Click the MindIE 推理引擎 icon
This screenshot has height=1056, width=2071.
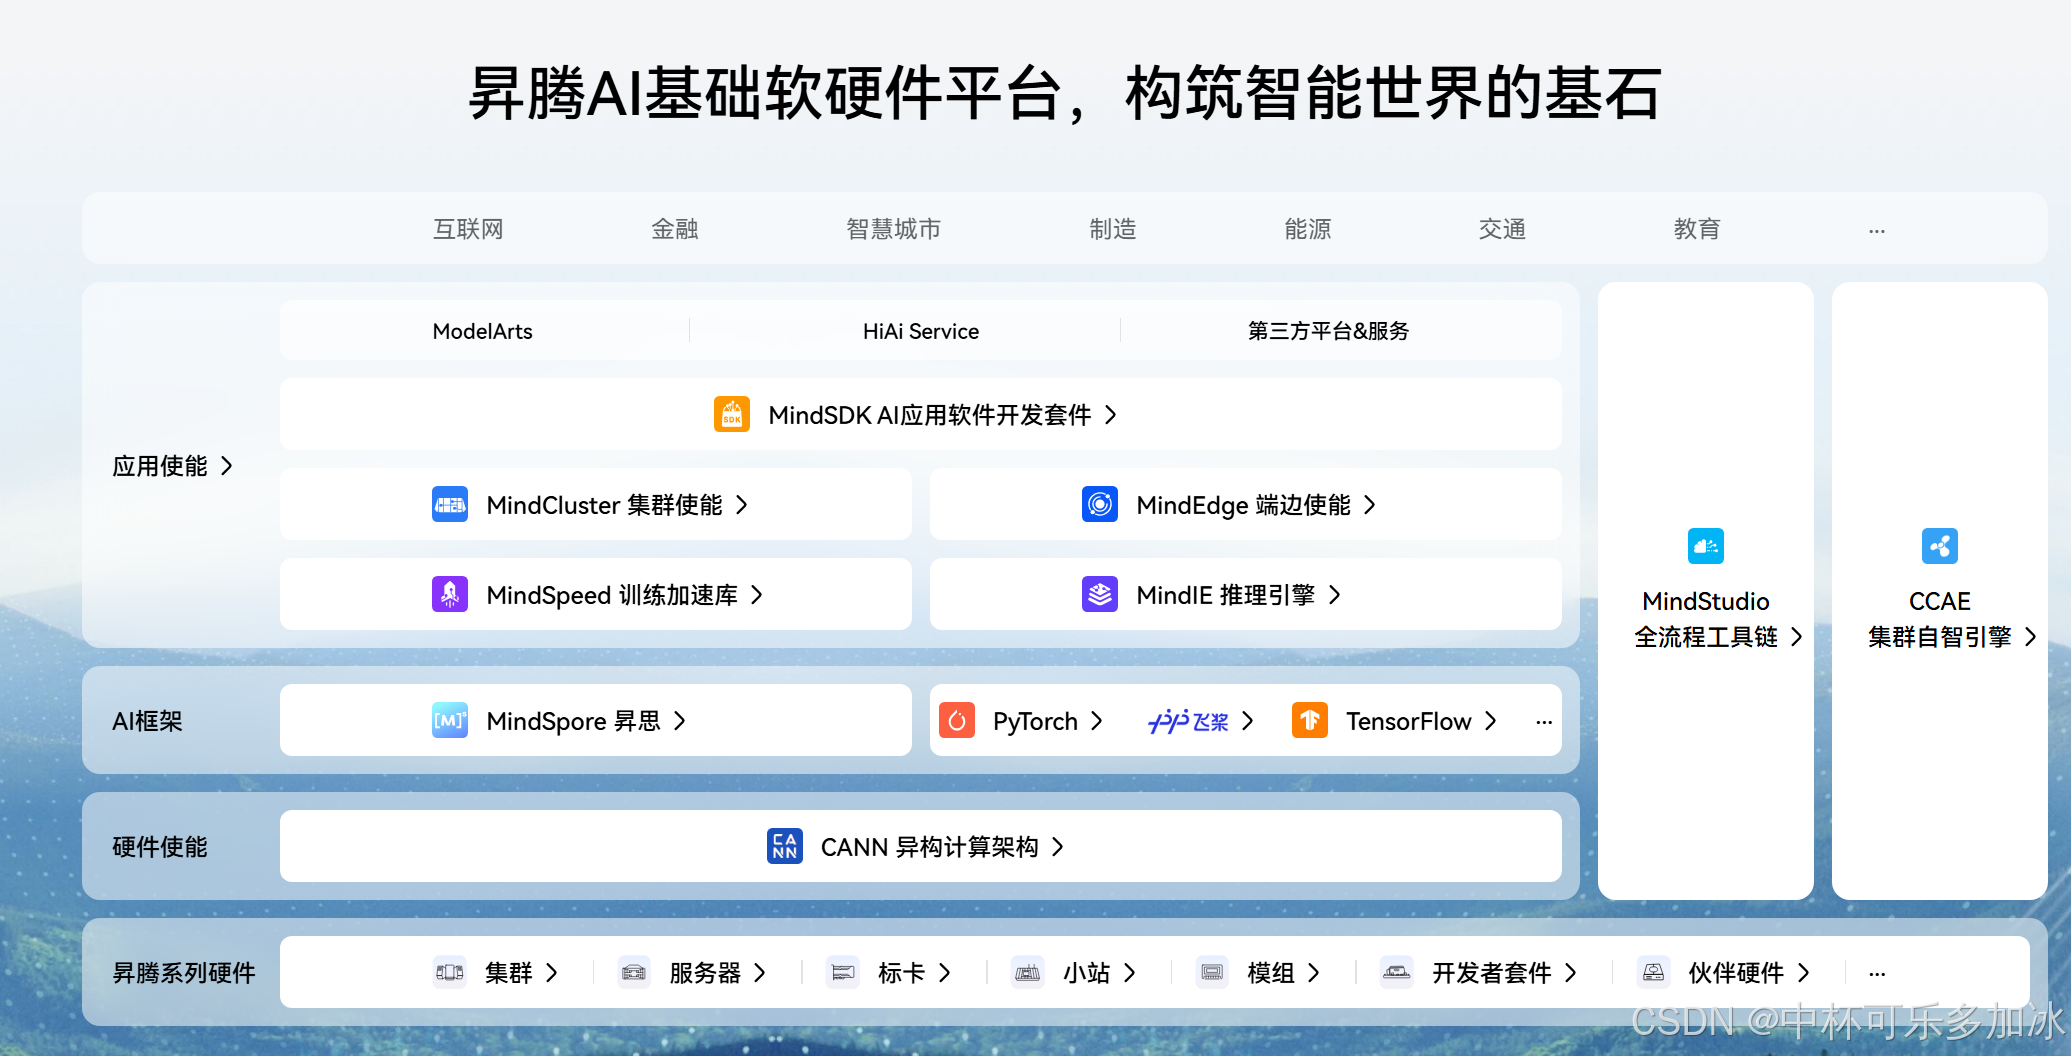[x=1101, y=594]
